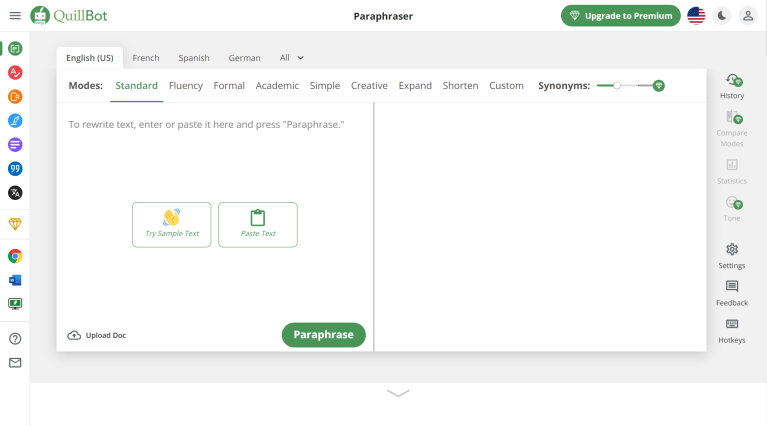Toggle dark mode moon icon
Image resolution: width=767 pixels, height=426 pixels.
(x=722, y=16)
